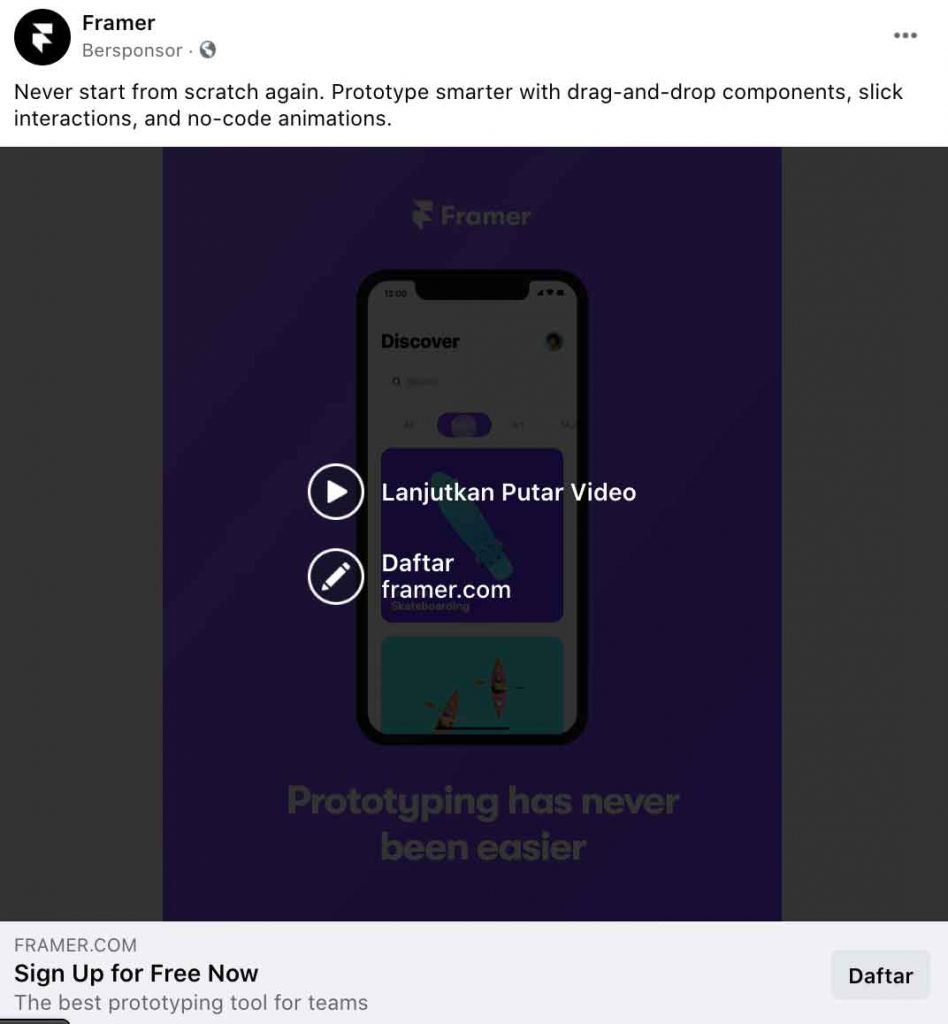Click the Discover heading in mockup
The width and height of the screenshot is (948, 1024).
tap(420, 342)
